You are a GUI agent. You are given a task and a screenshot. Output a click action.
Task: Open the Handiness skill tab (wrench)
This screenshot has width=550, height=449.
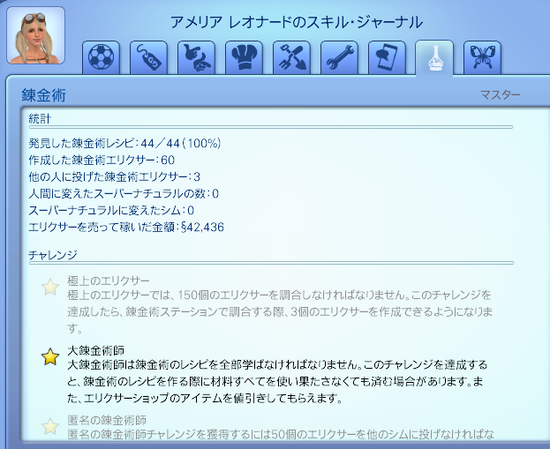tap(340, 58)
